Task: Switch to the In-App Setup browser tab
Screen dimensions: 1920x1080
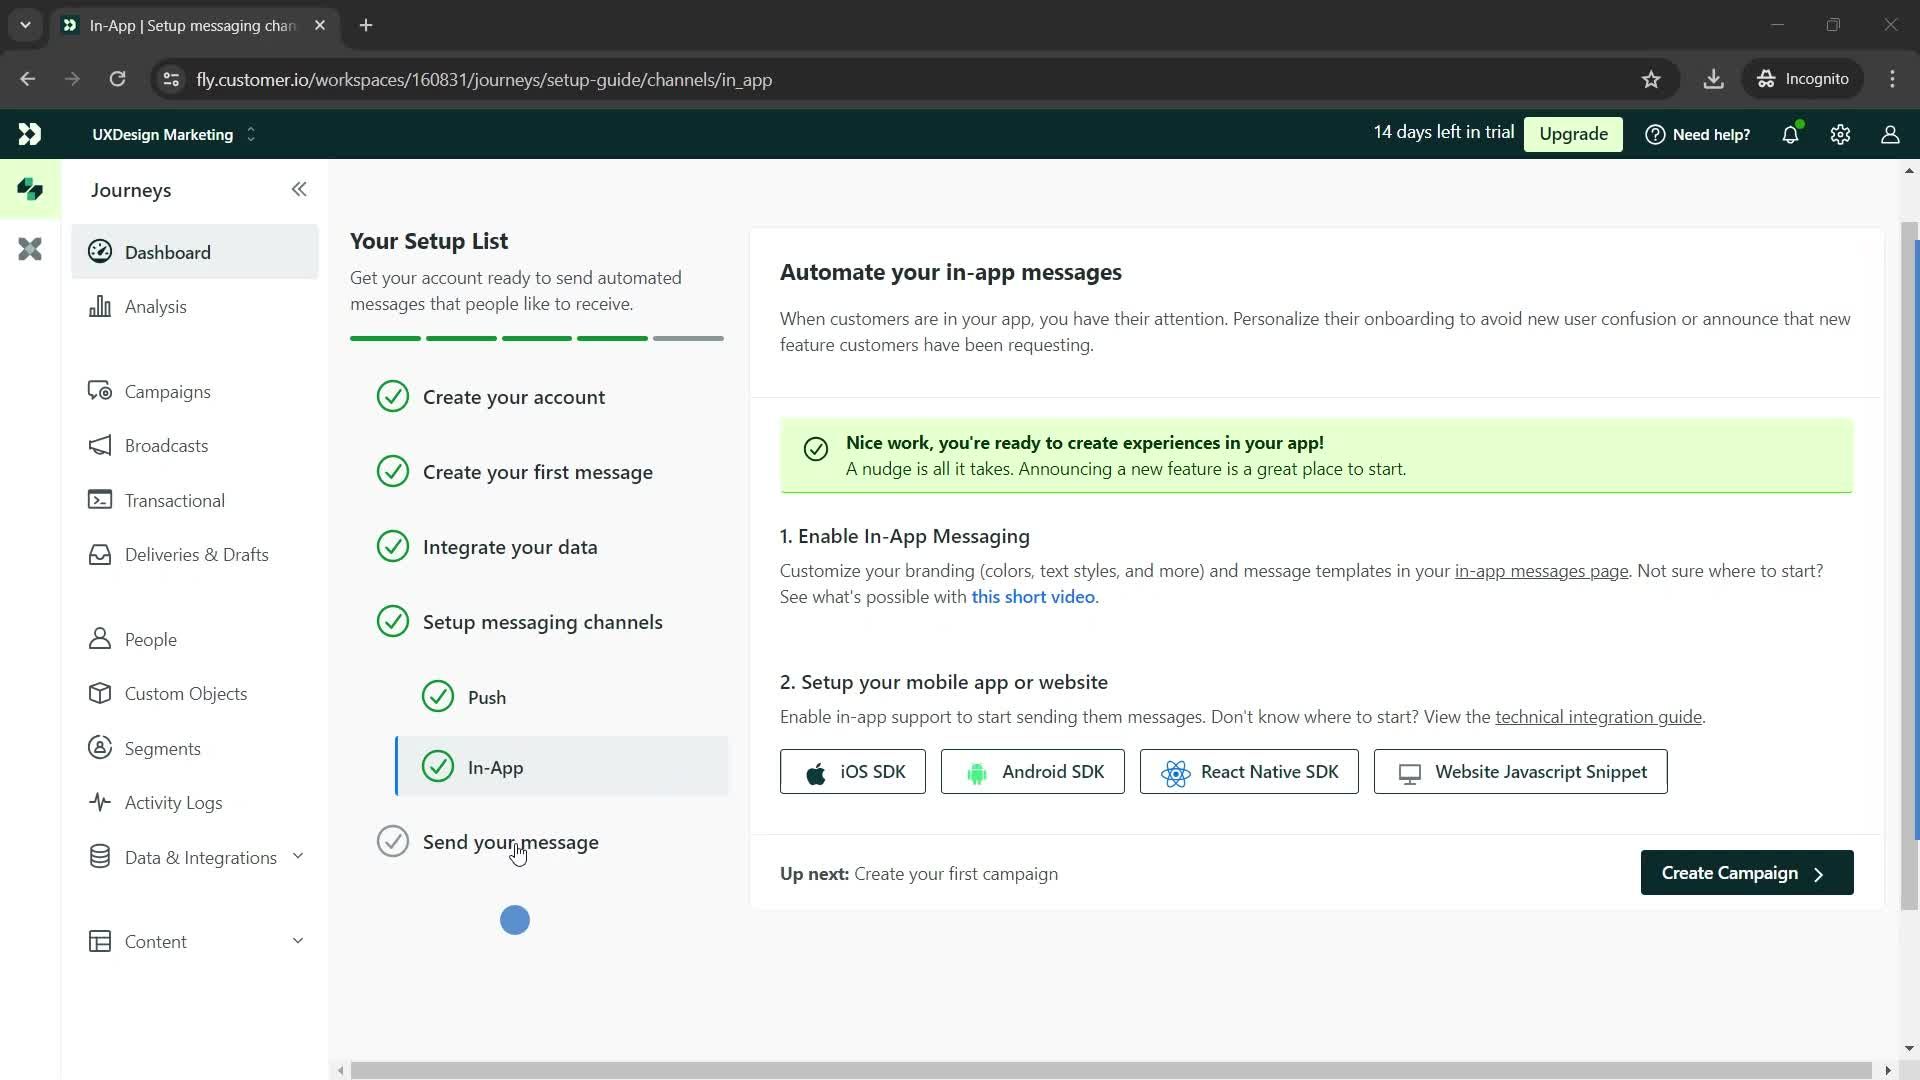Action: 193,25
